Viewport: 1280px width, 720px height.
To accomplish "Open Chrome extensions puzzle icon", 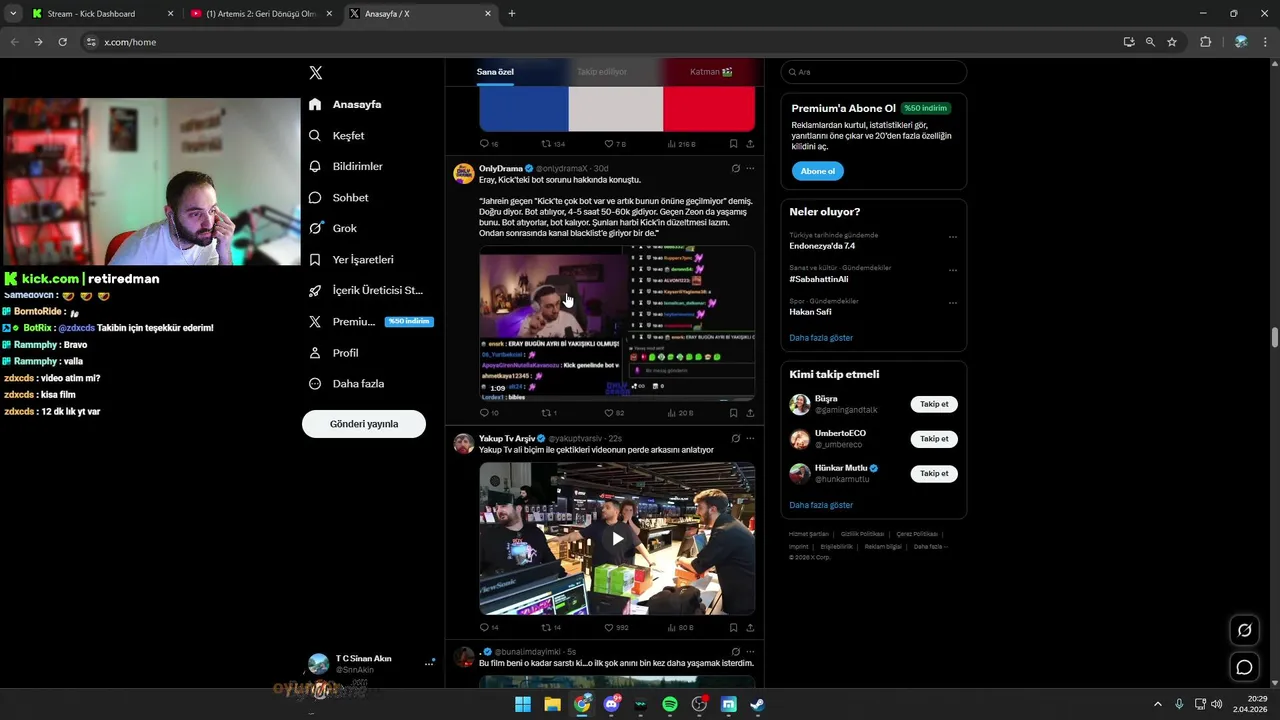I will 1205,42.
